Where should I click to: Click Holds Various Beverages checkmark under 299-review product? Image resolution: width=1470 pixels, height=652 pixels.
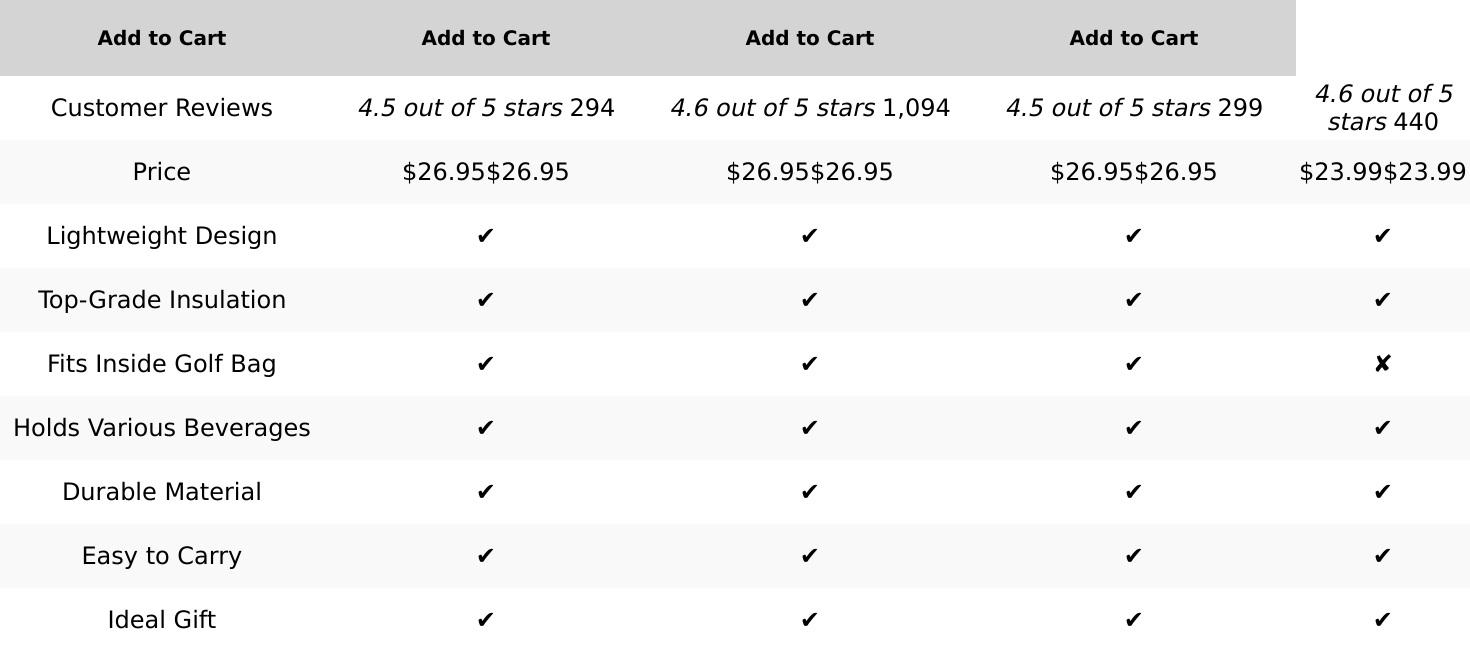pos(1133,428)
